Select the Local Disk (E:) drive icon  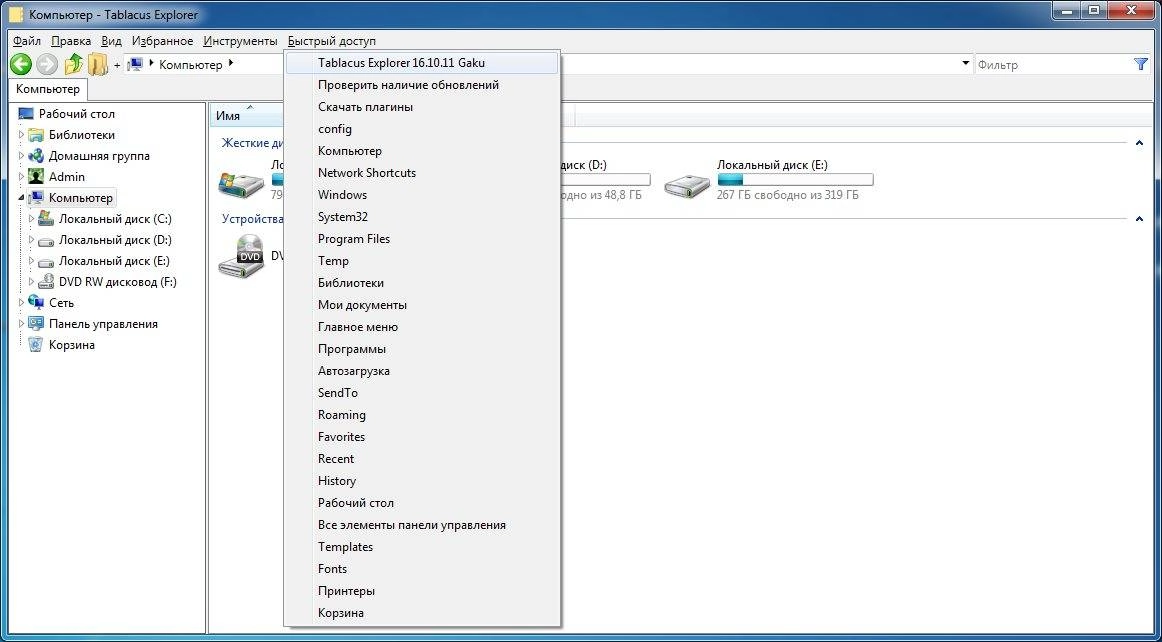point(687,184)
